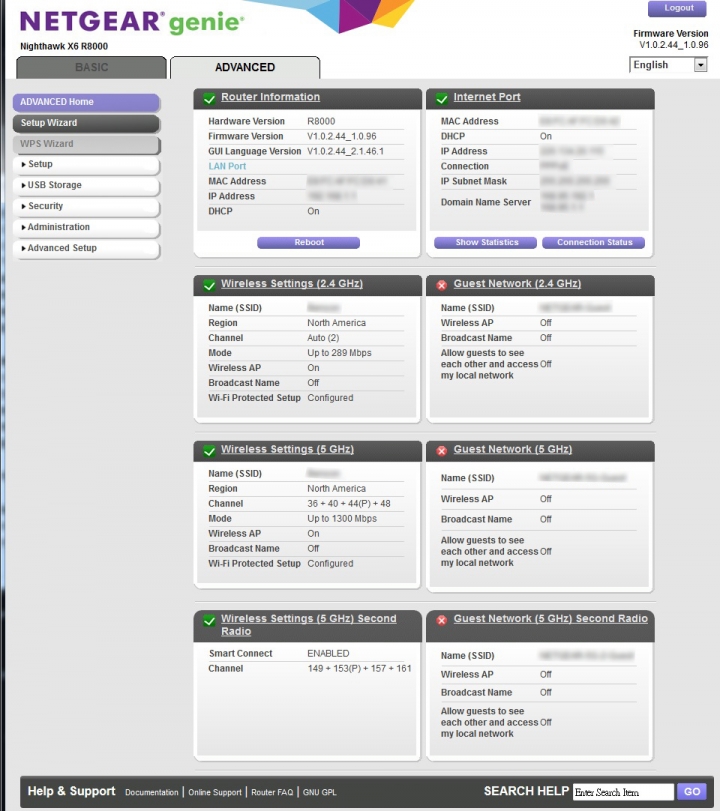The height and width of the screenshot is (811, 720).
Task: Switch to the BASIC tab
Action: coord(92,68)
